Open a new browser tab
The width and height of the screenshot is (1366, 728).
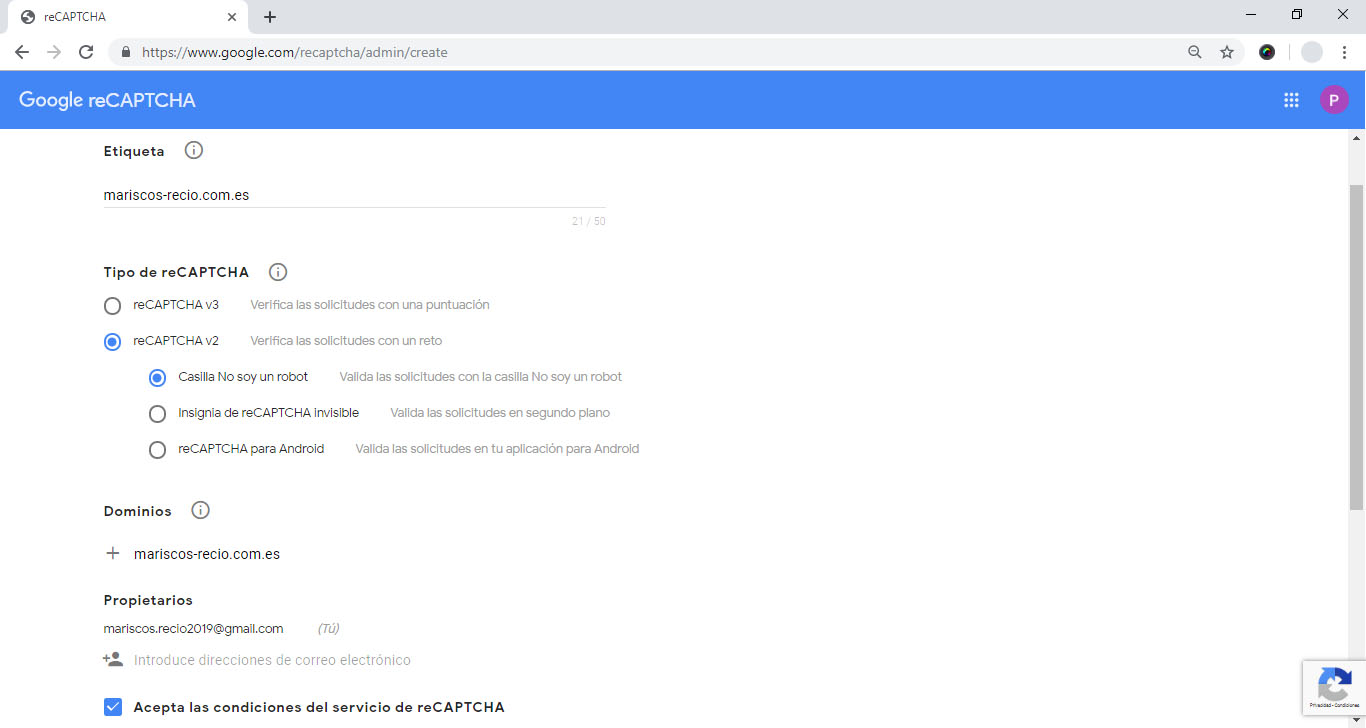270,17
